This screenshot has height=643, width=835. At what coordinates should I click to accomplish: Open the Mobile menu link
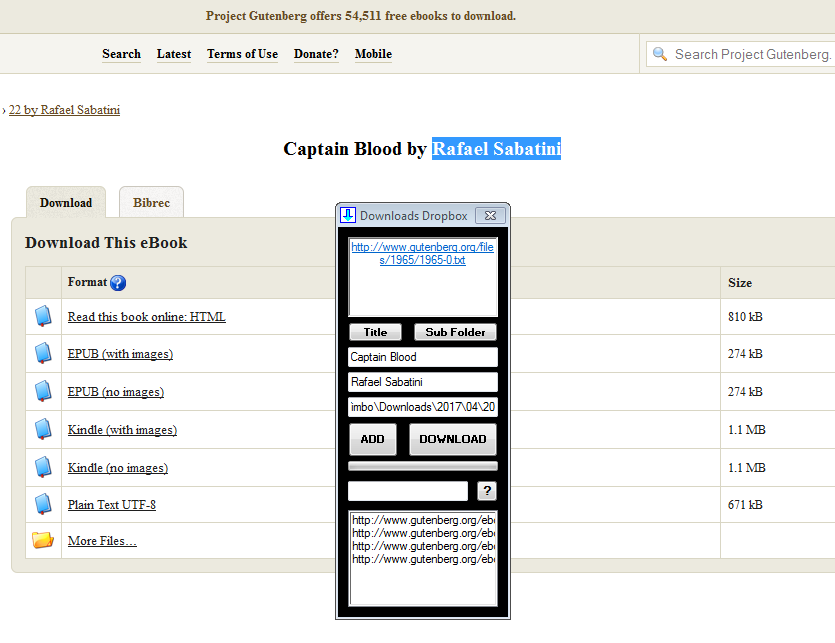coord(373,54)
